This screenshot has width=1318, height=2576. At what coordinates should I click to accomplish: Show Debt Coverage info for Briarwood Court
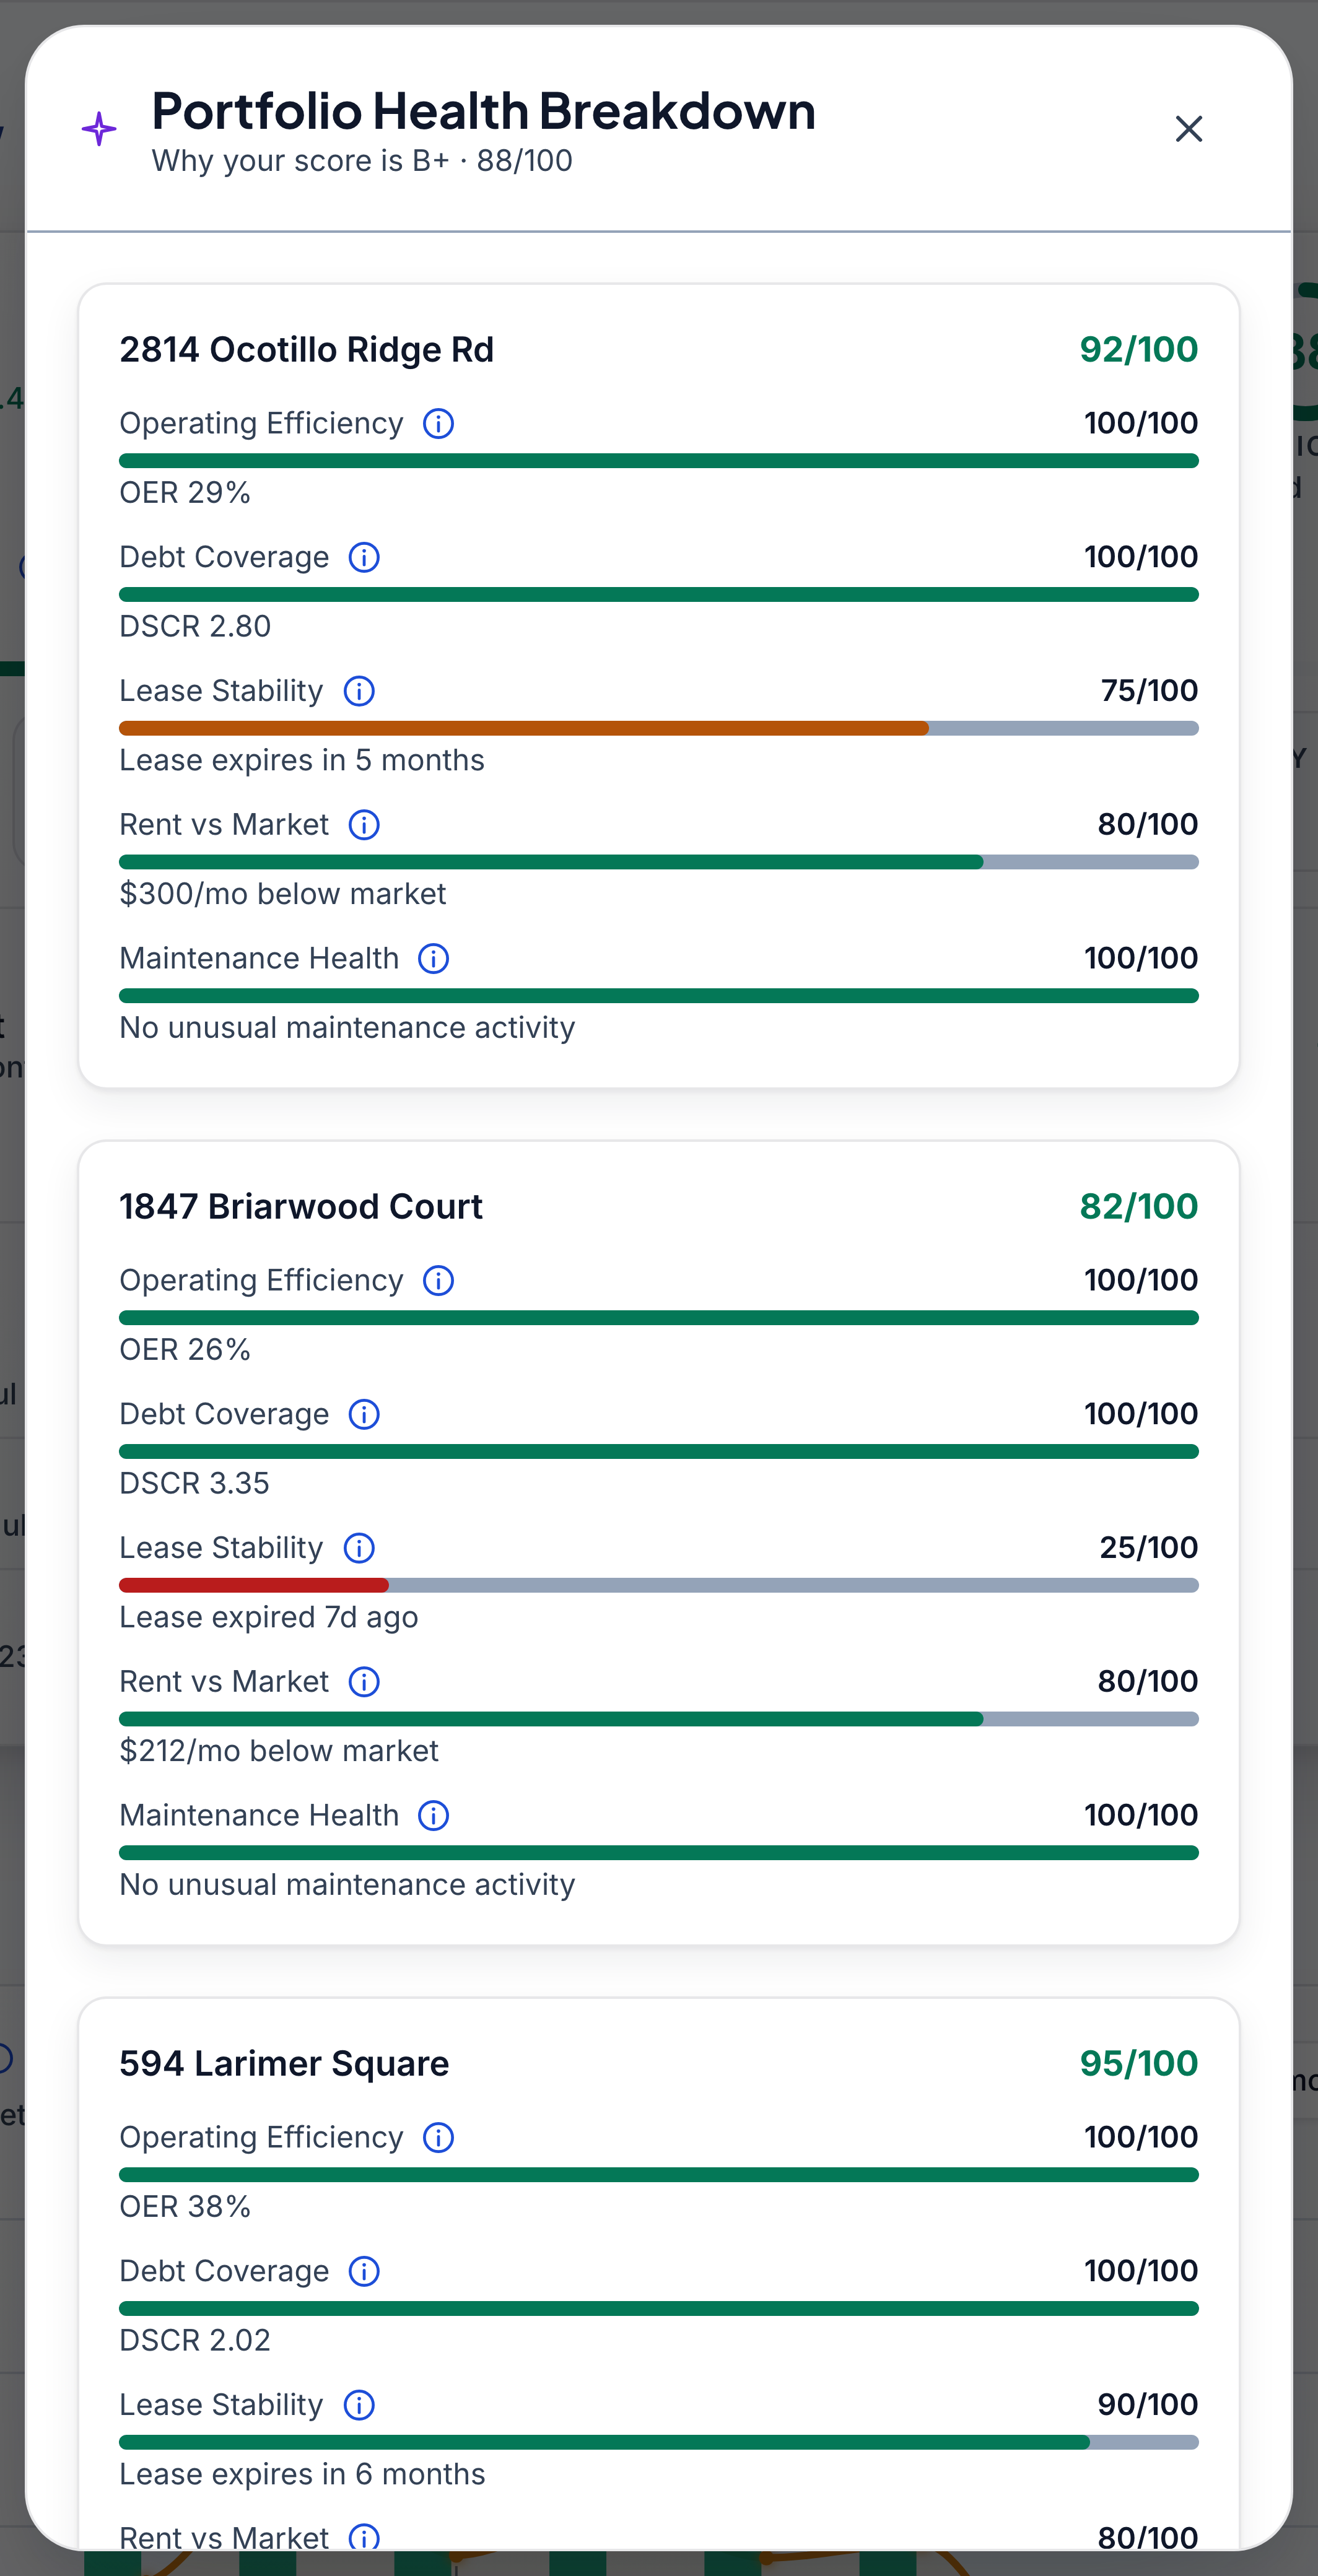(364, 1415)
